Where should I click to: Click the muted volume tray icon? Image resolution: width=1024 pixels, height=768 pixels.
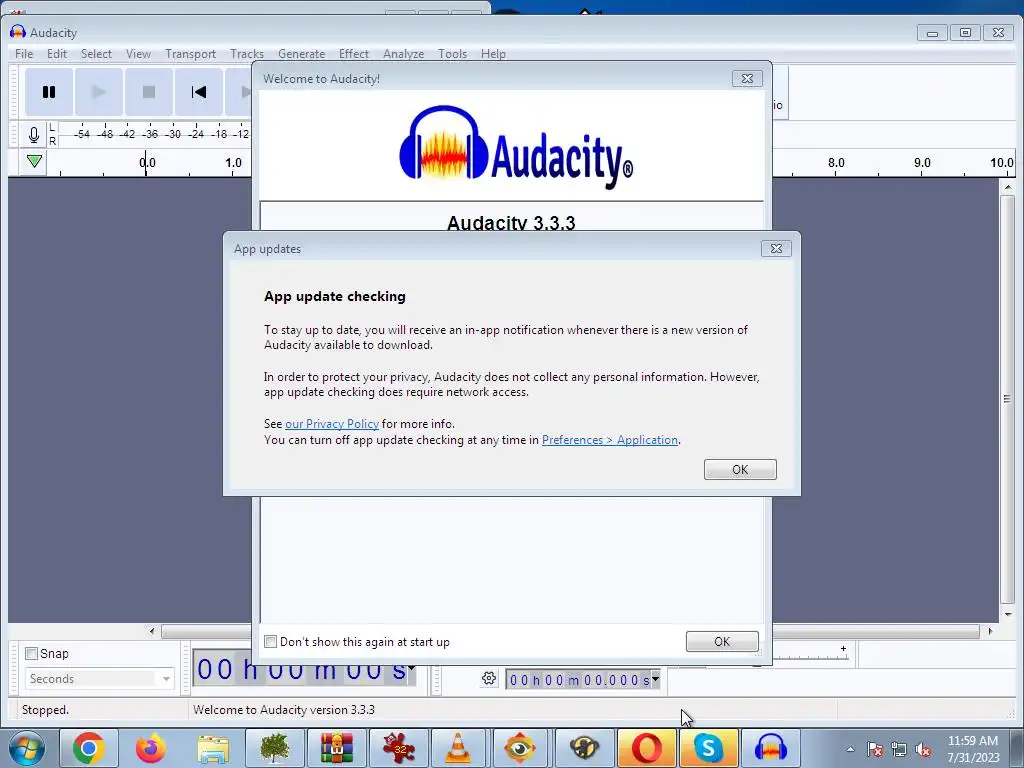(x=923, y=750)
